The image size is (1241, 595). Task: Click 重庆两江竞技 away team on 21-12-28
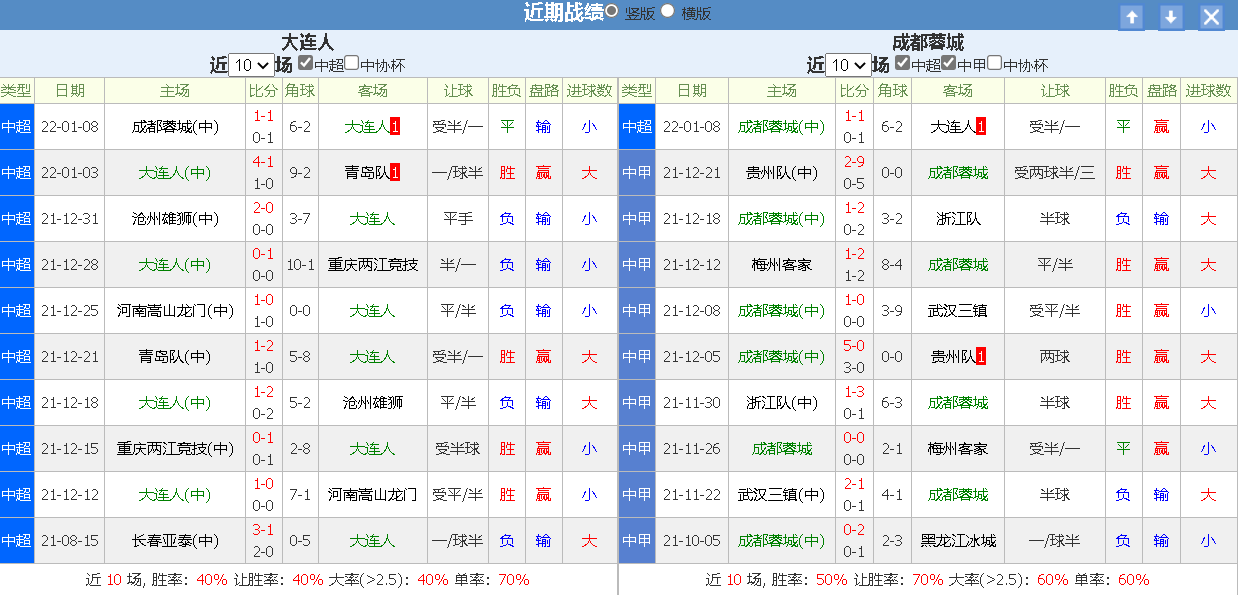(x=373, y=265)
